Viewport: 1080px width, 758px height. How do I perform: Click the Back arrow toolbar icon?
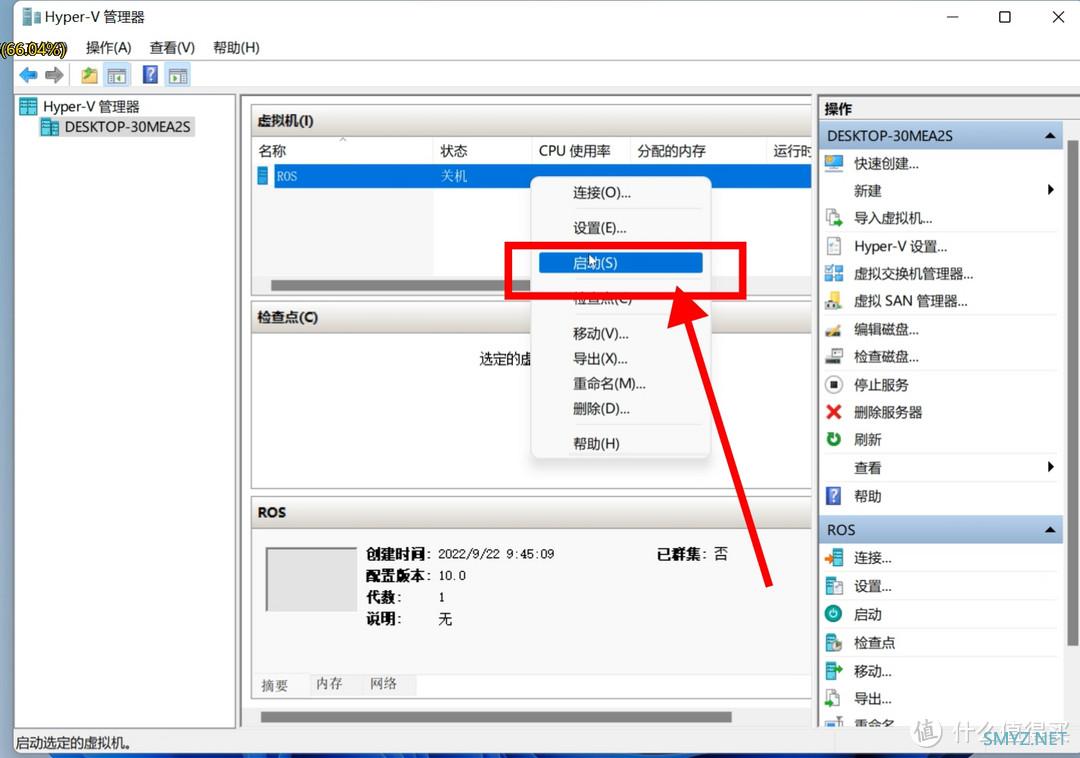pos(28,75)
